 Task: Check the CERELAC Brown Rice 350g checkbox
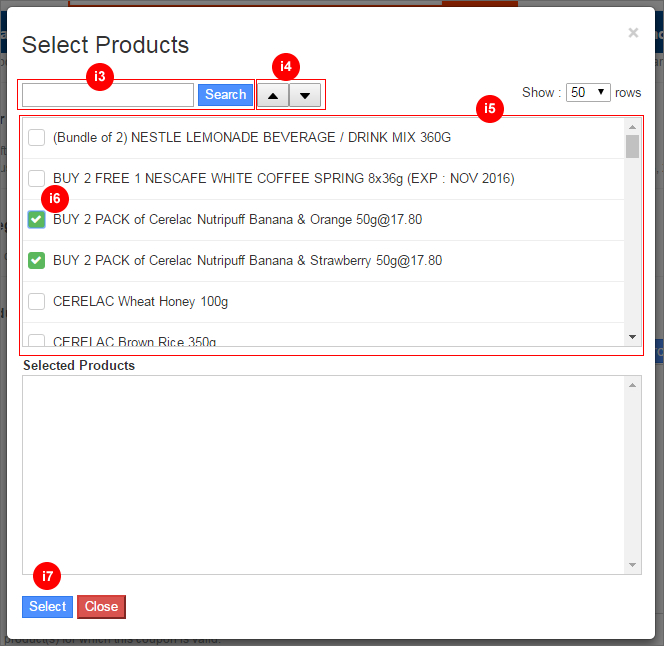tap(36, 340)
